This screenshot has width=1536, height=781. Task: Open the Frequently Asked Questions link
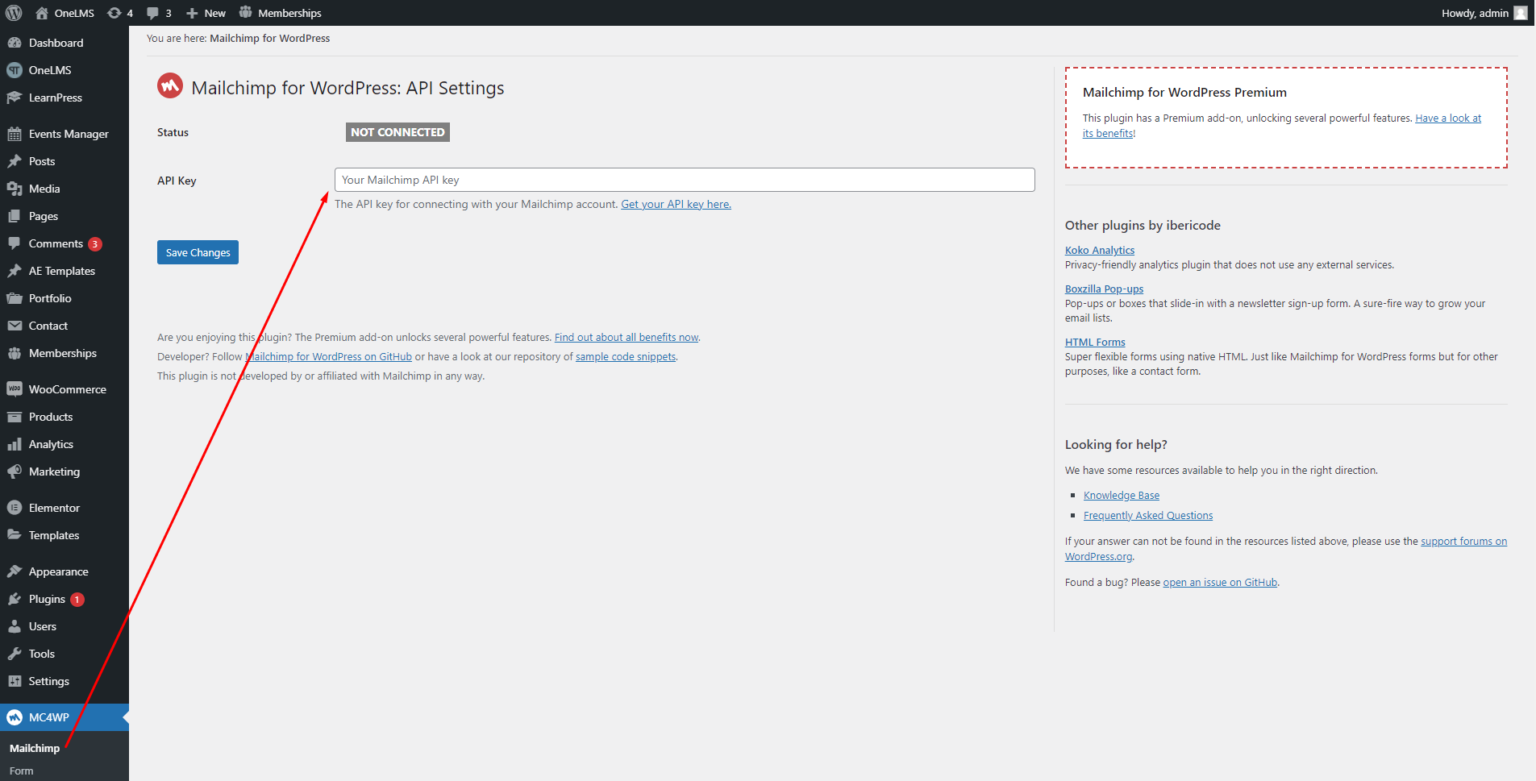(1148, 516)
